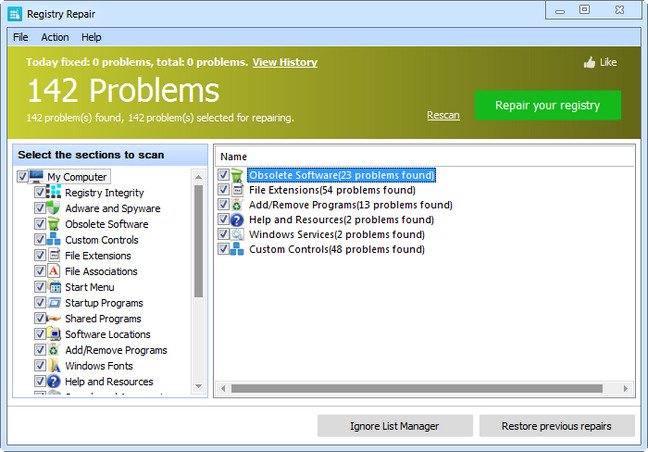This screenshot has width=648, height=452.
Task: Click the horizontal scrollbar in results panel
Action: click(420, 388)
